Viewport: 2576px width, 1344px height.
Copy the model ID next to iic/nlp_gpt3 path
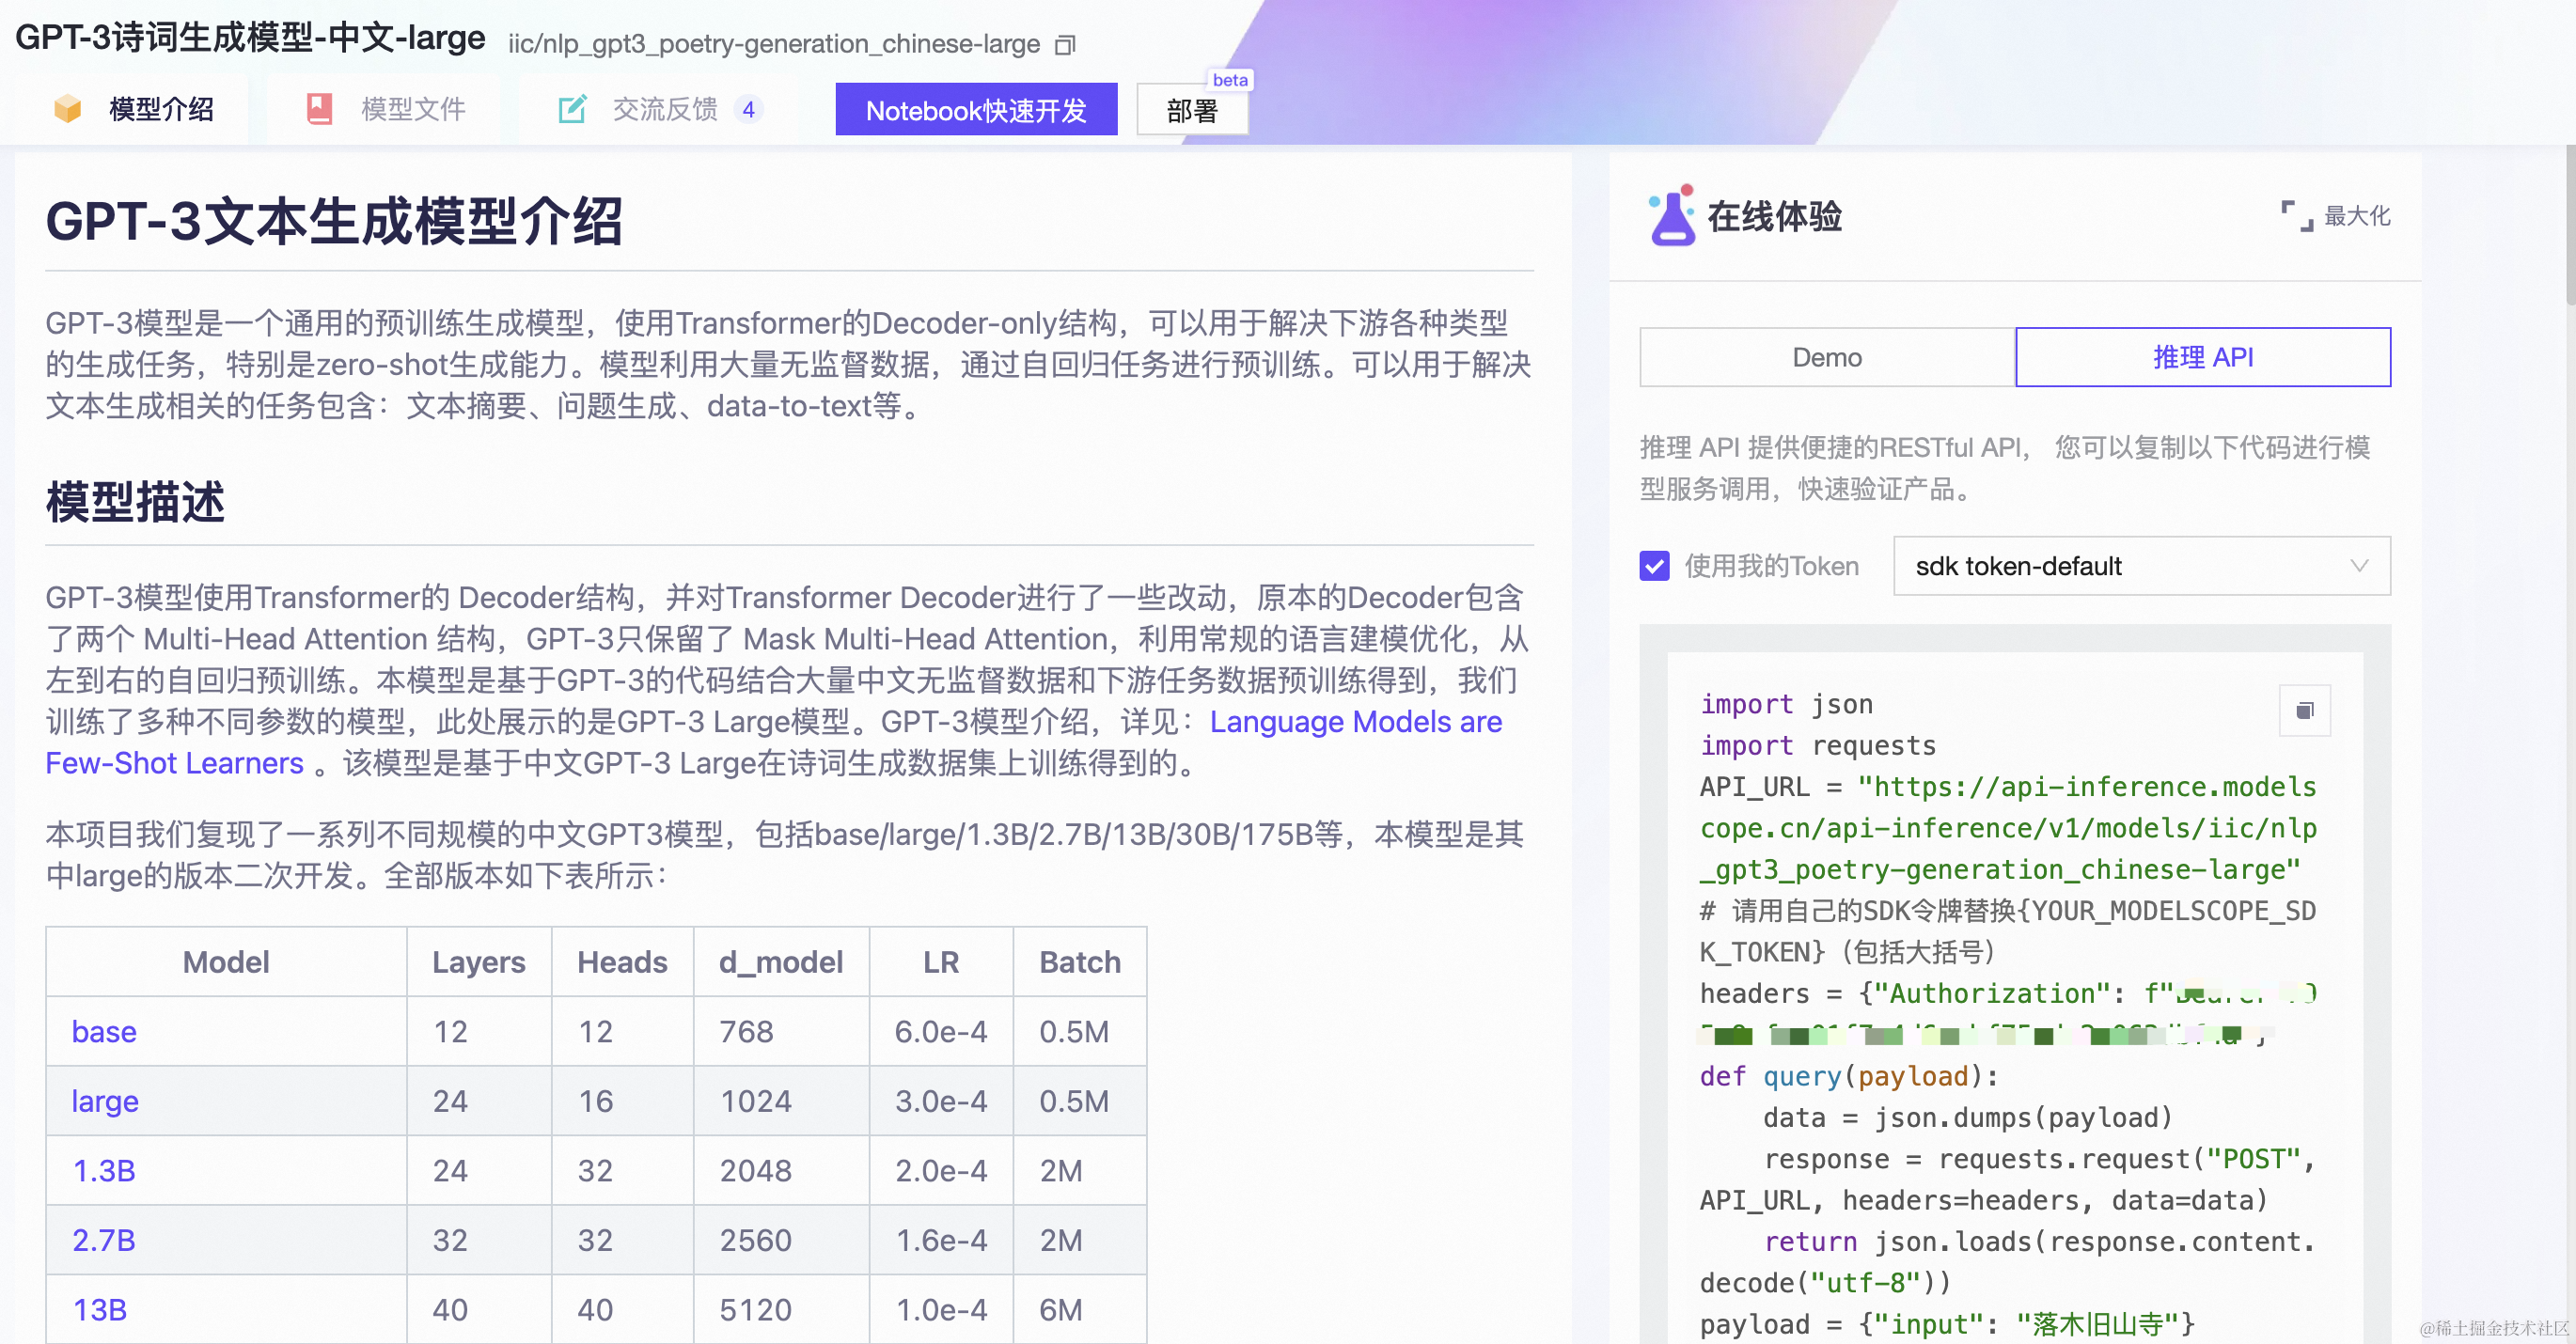point(1066,45)
